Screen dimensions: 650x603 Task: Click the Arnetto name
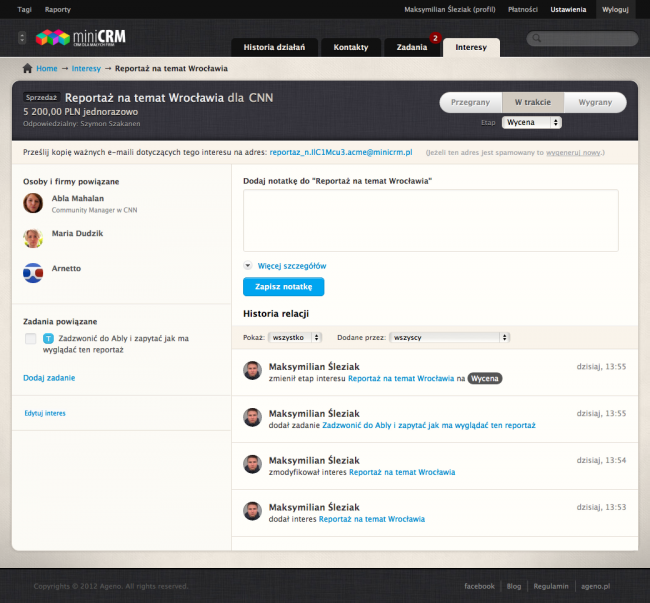point(66,269)
